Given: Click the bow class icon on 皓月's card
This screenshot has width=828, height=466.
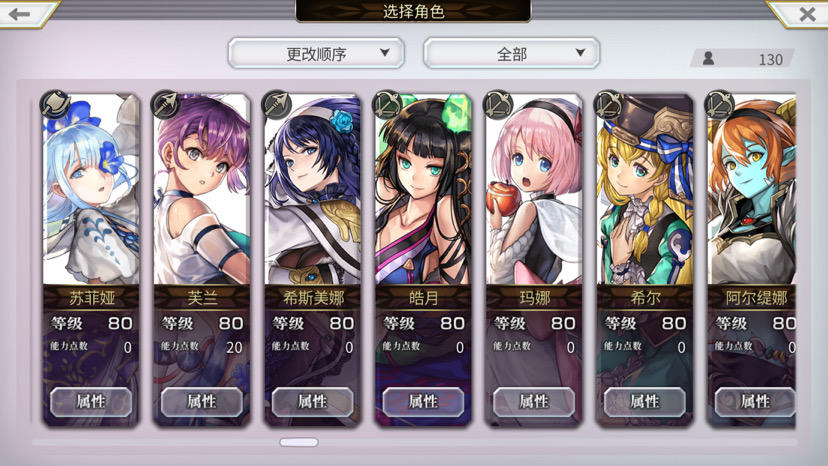Looking at the screenshot, I should click(388, 105).
